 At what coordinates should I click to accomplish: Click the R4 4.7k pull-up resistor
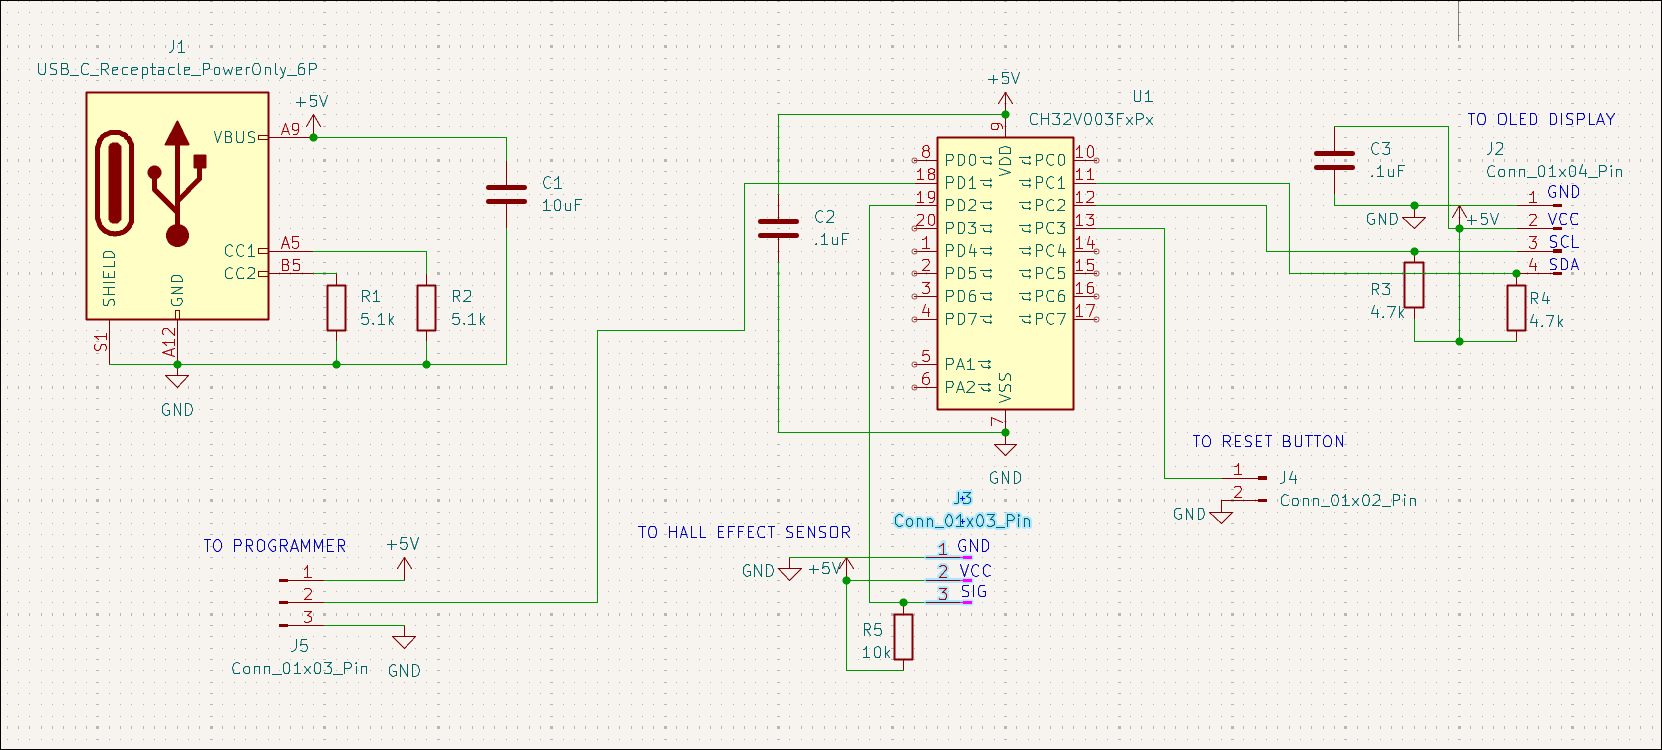coord(1516,308)
